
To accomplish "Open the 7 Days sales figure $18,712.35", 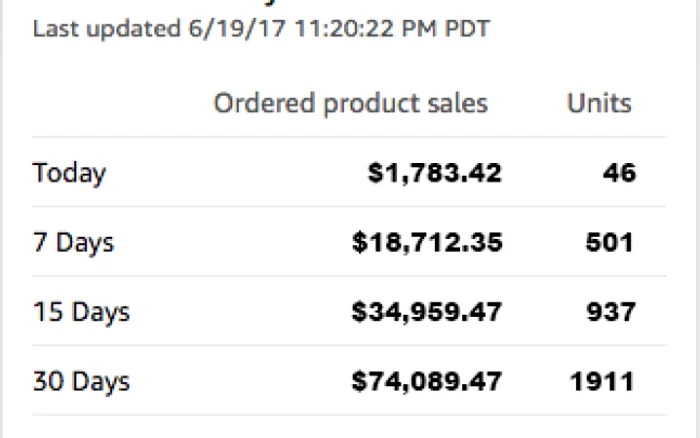I will pos(427,242).
